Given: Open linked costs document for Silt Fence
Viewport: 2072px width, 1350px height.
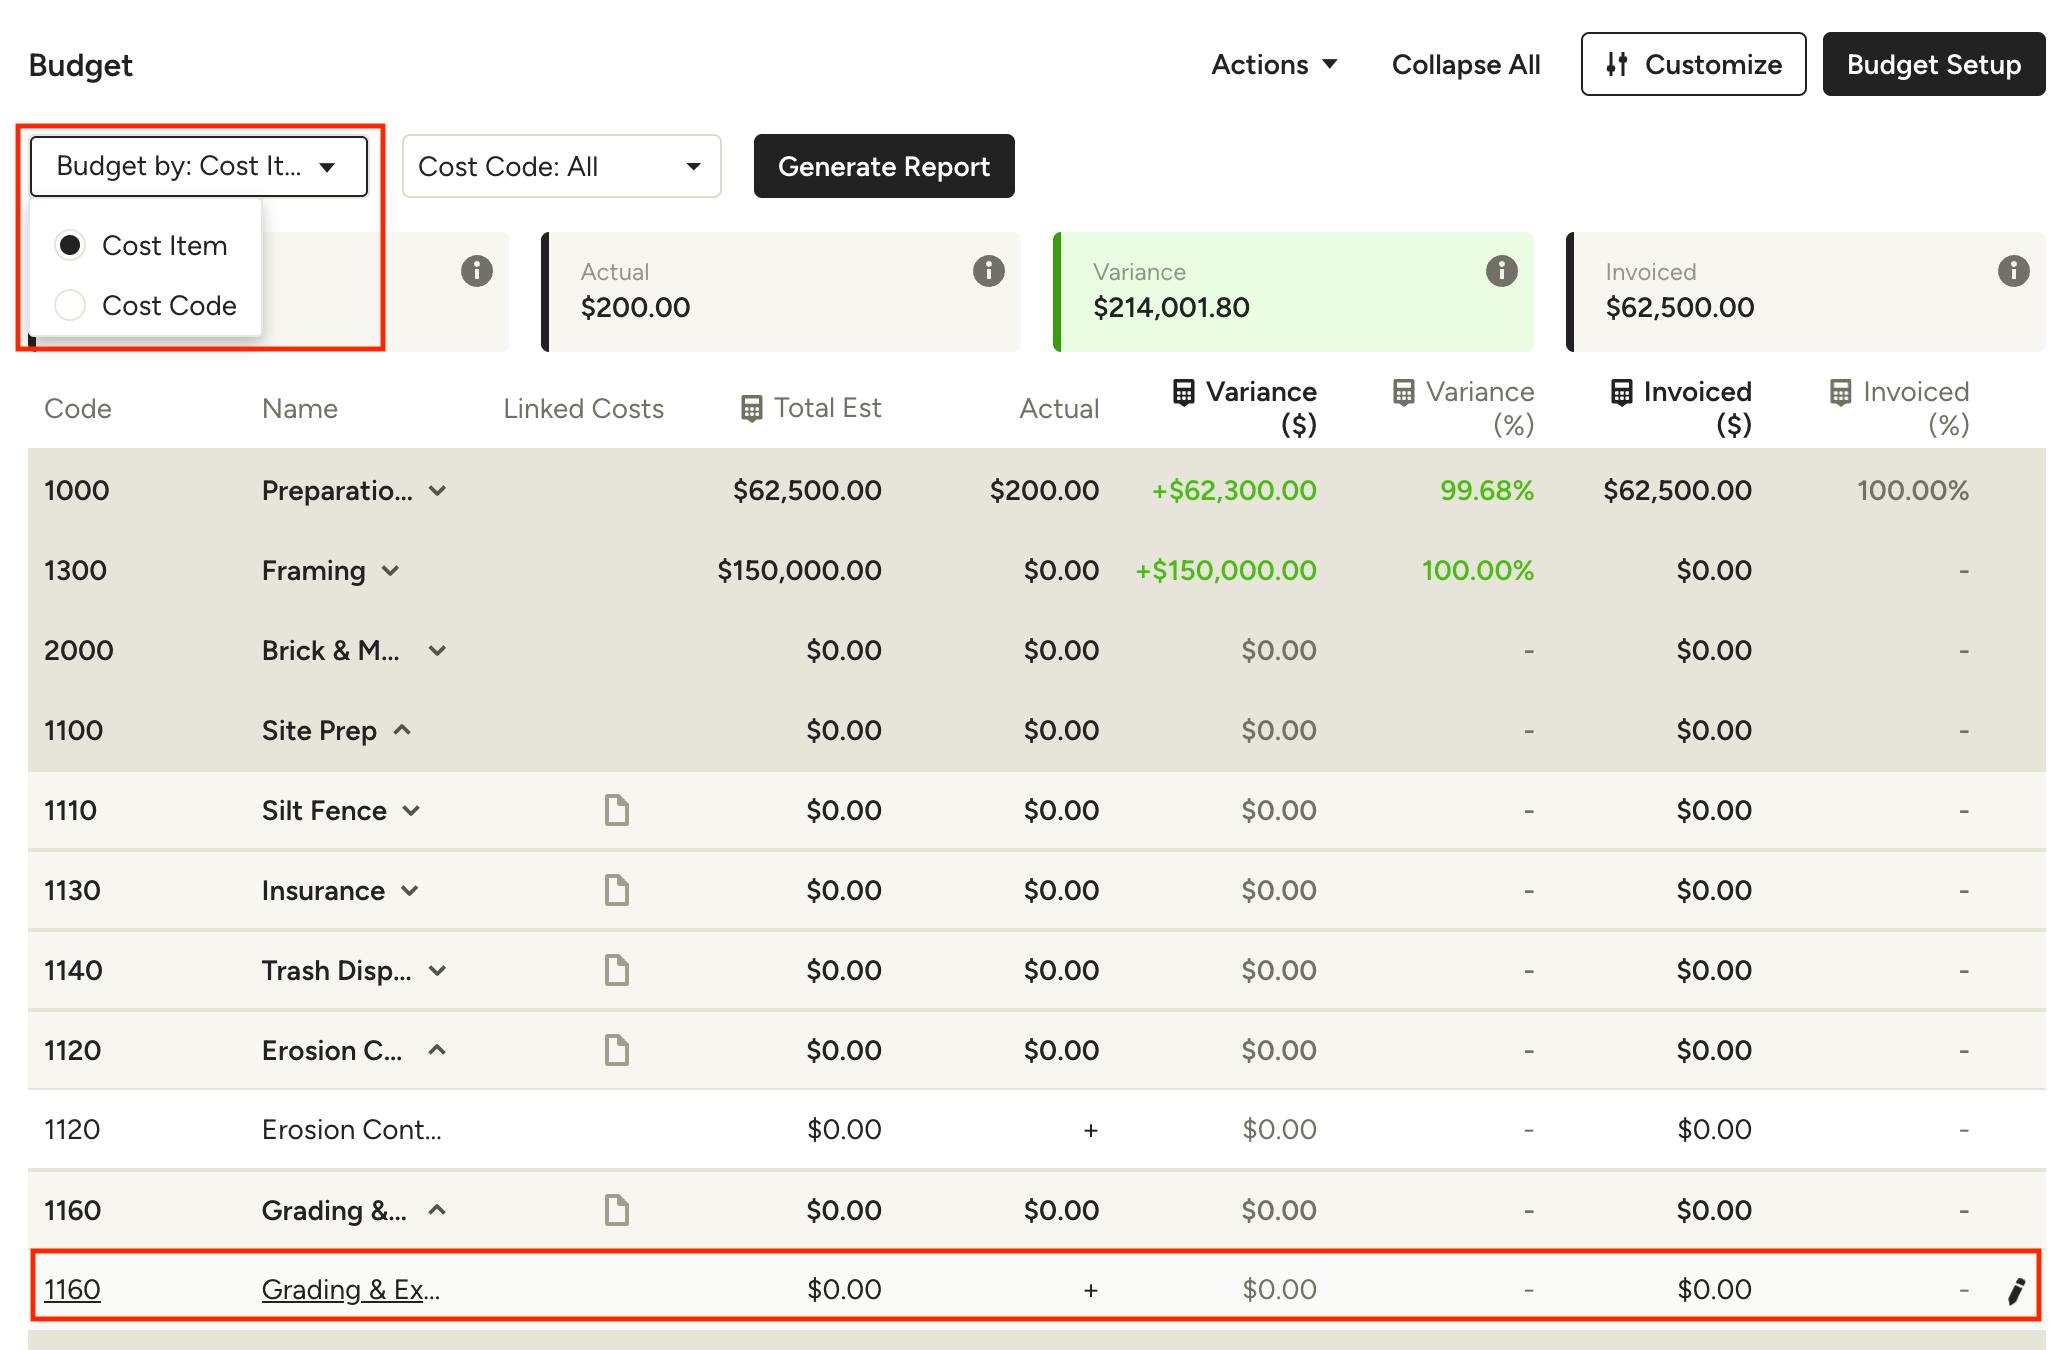Looking at the screenshot, I should [x=617, y=810].
